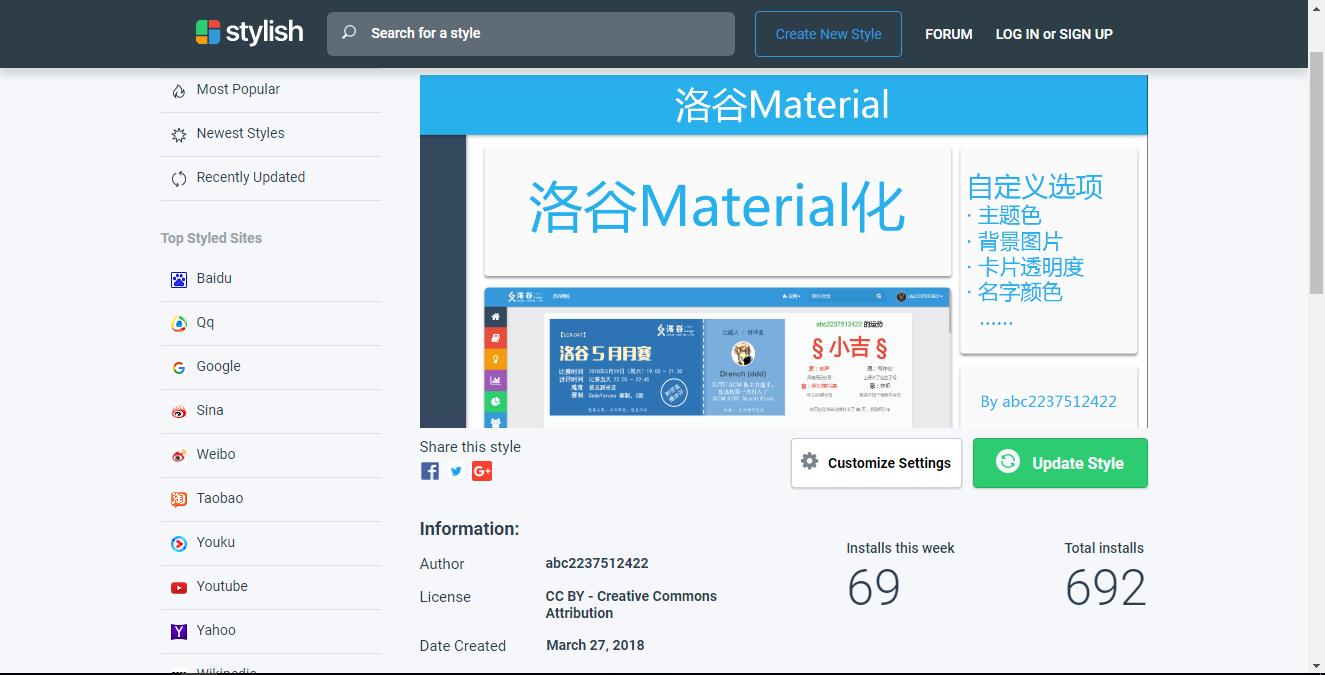The image size is (1325, 675).
Task: Share this style on Twitter
Action: click(456, 471)
